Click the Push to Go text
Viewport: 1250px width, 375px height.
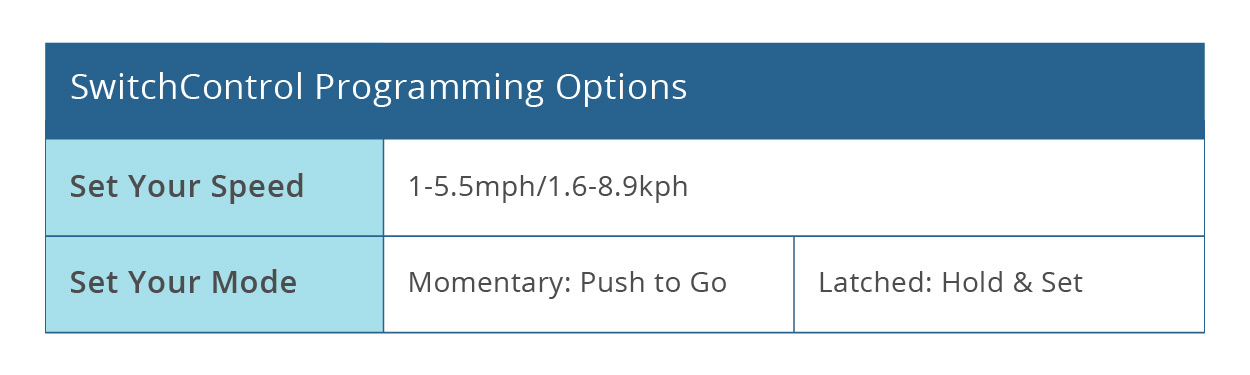[x=654, y=284]
